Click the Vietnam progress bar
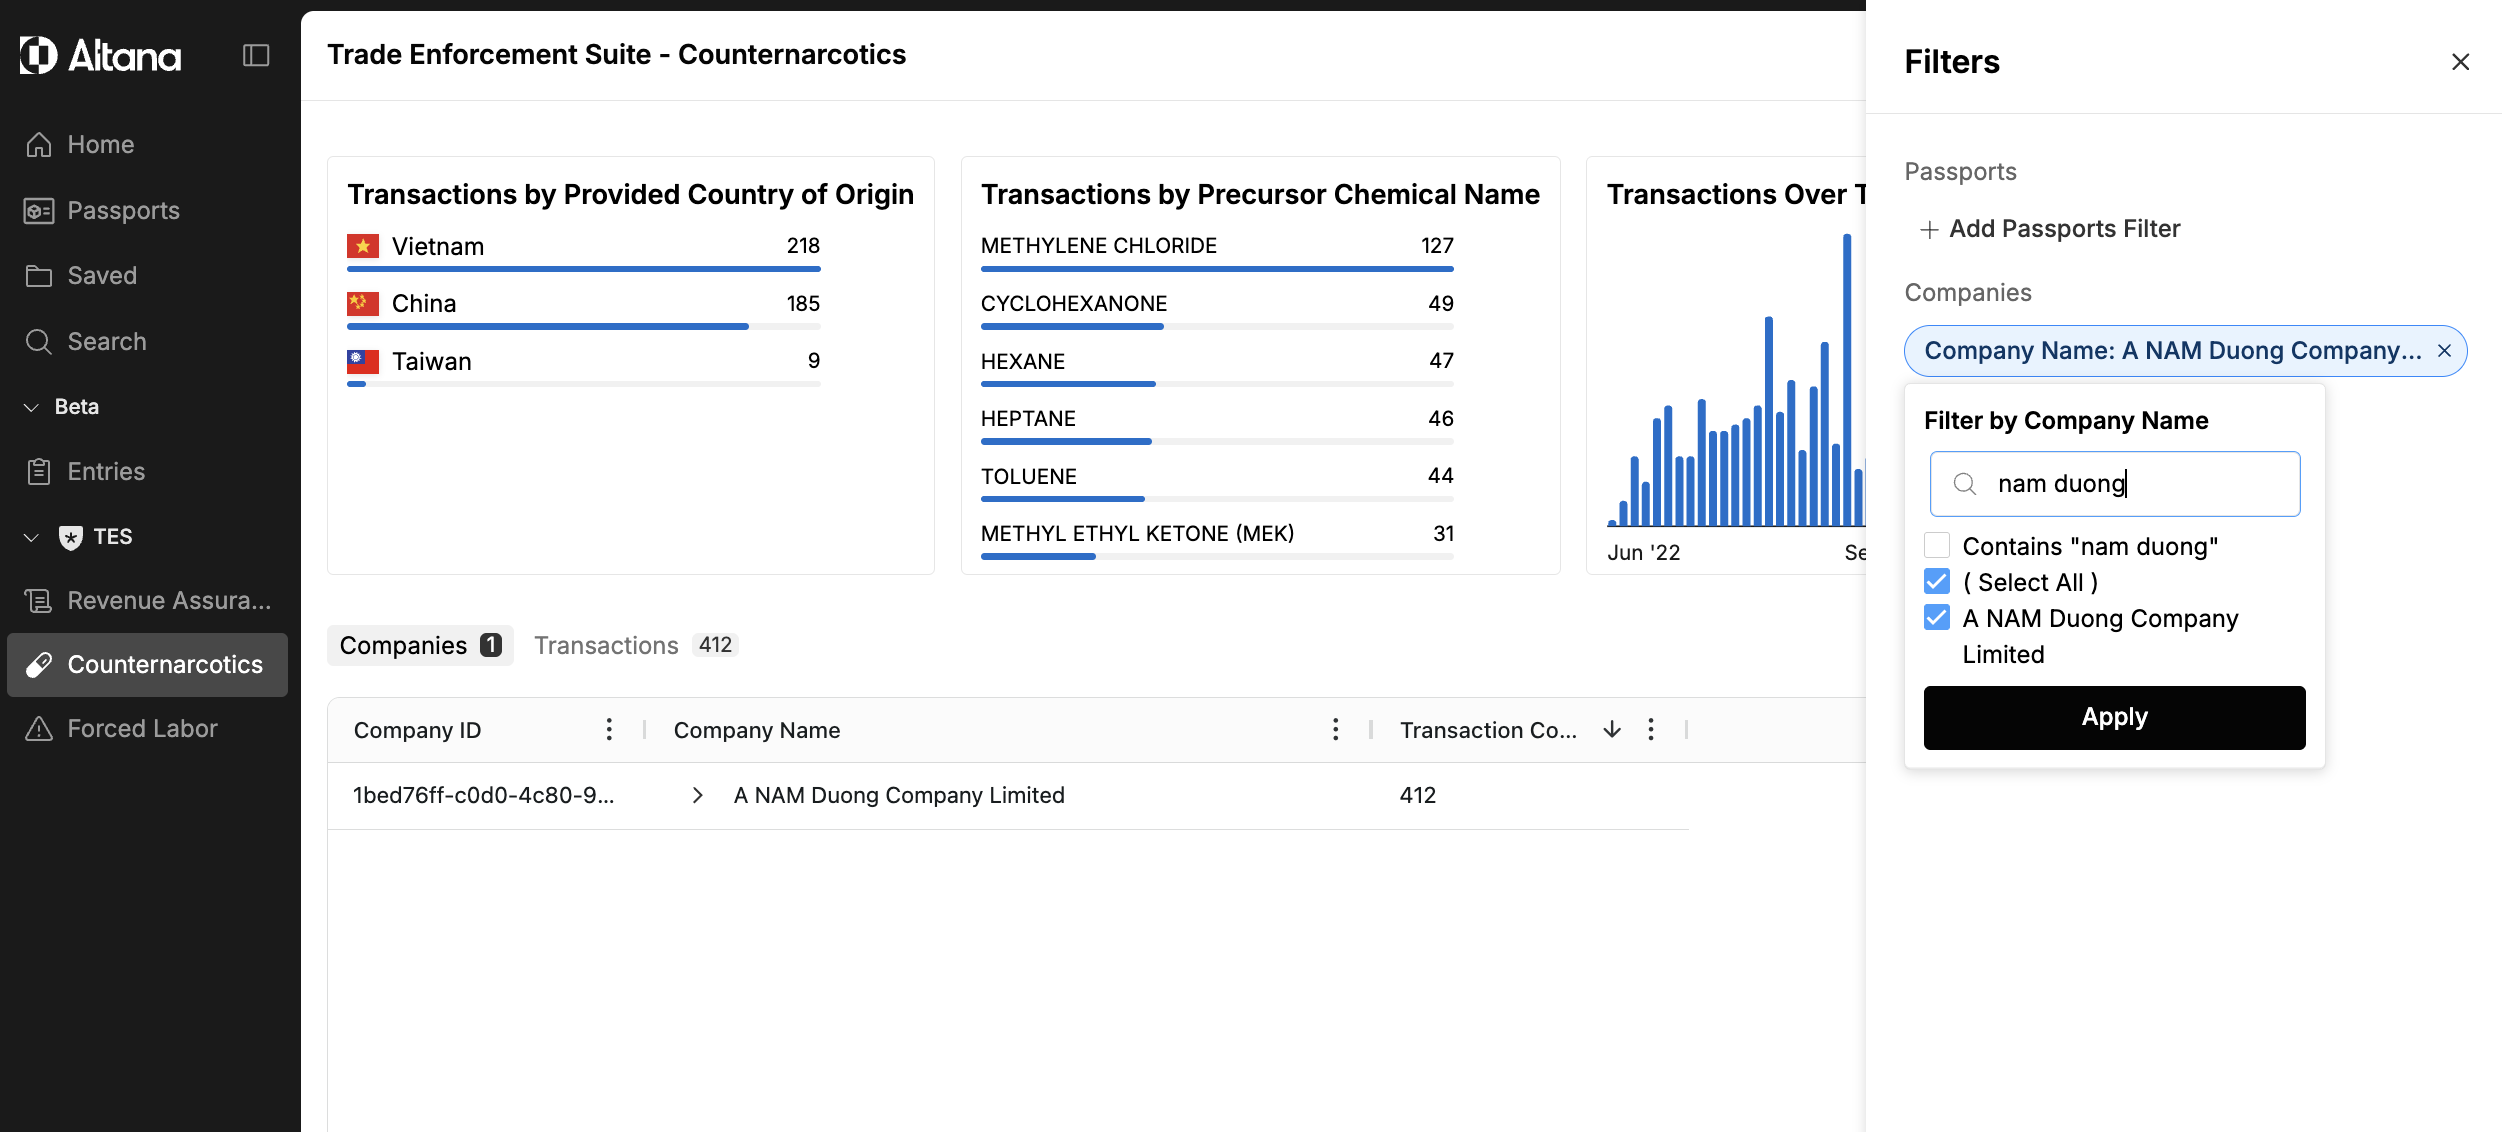This screenshot has height=1132, width=2502. pyautogui.click(x=584, y=269)
